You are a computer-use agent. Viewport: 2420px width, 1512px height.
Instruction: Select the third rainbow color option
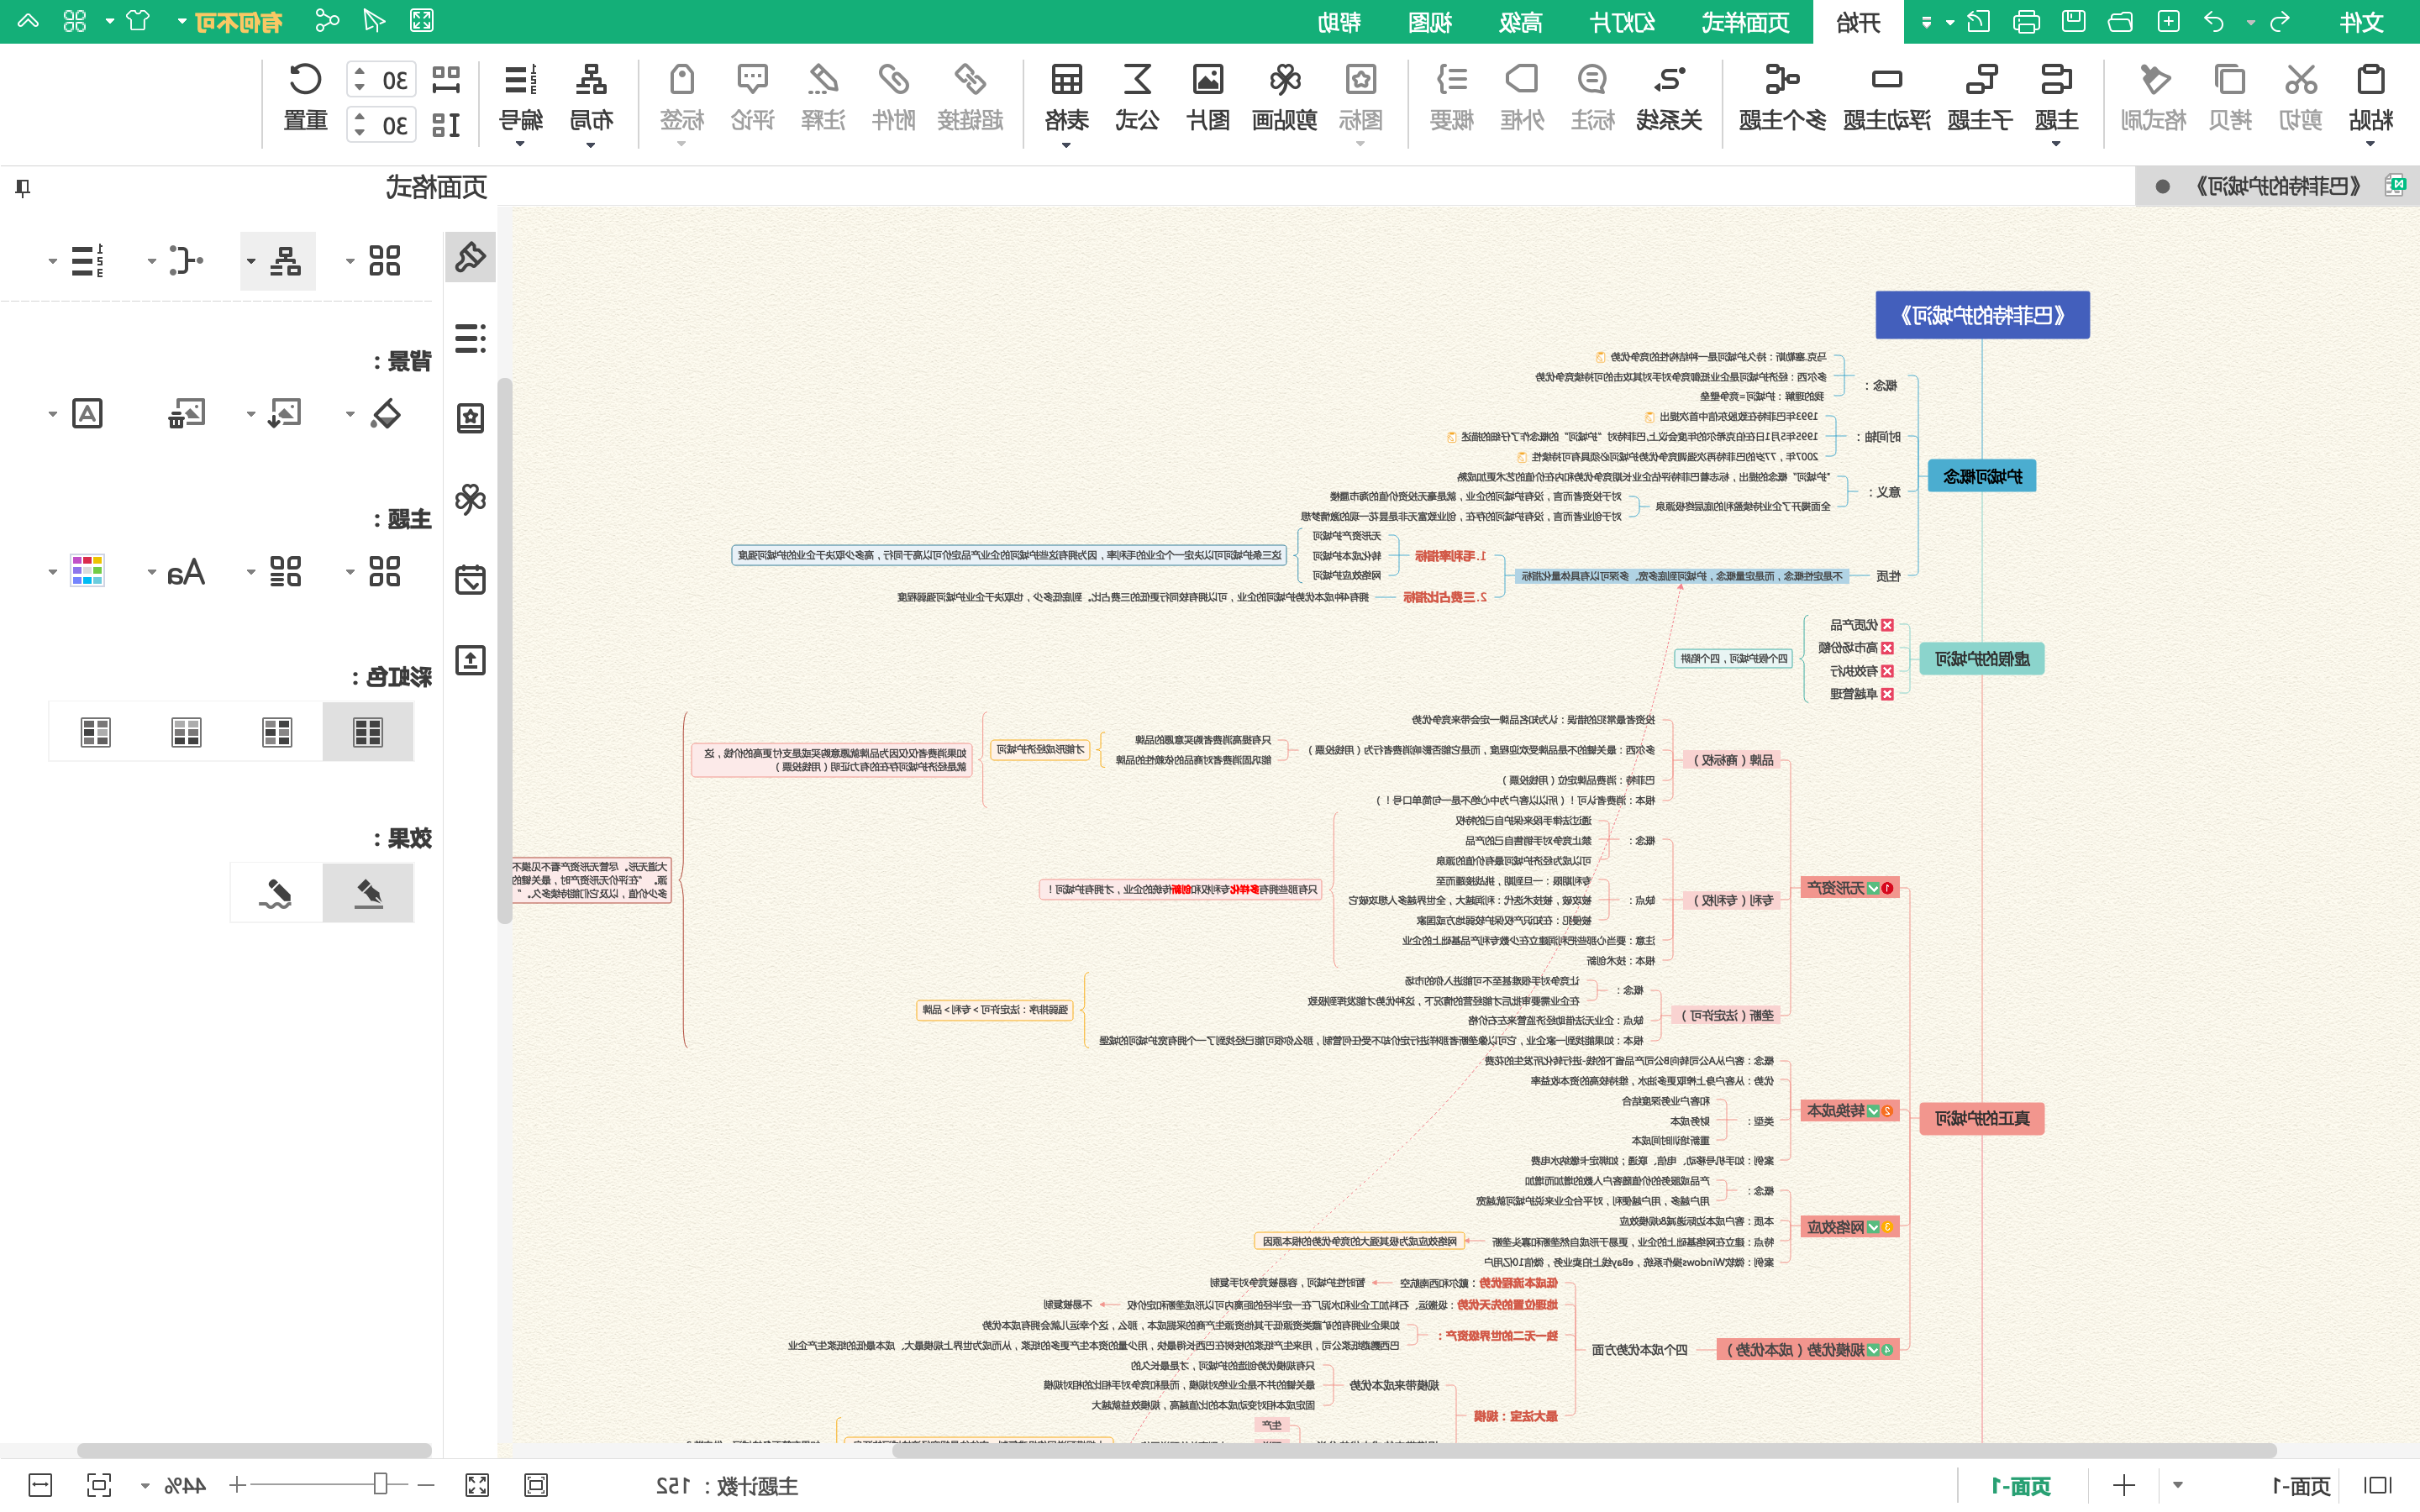tap(186, 732)
